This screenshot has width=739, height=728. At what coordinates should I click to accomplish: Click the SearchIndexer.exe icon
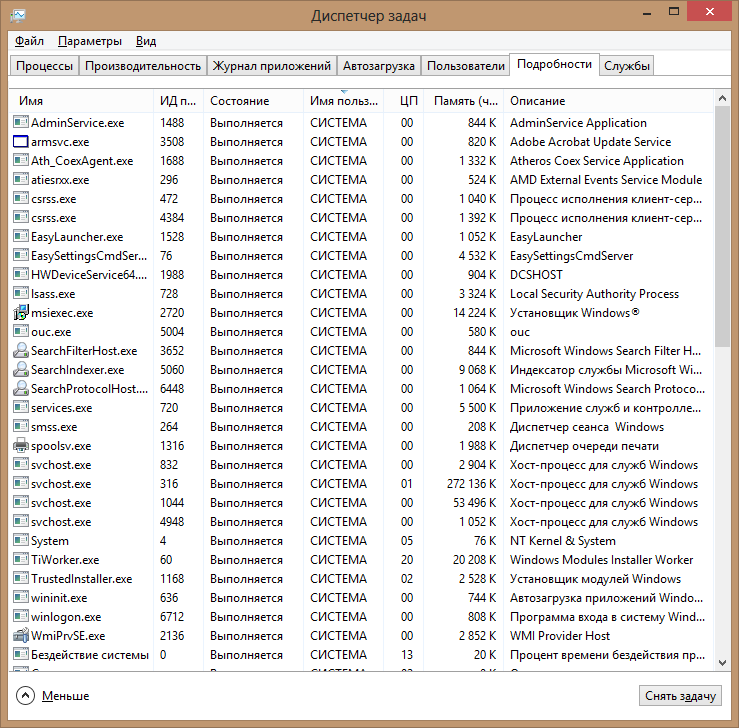coord(21,369)
